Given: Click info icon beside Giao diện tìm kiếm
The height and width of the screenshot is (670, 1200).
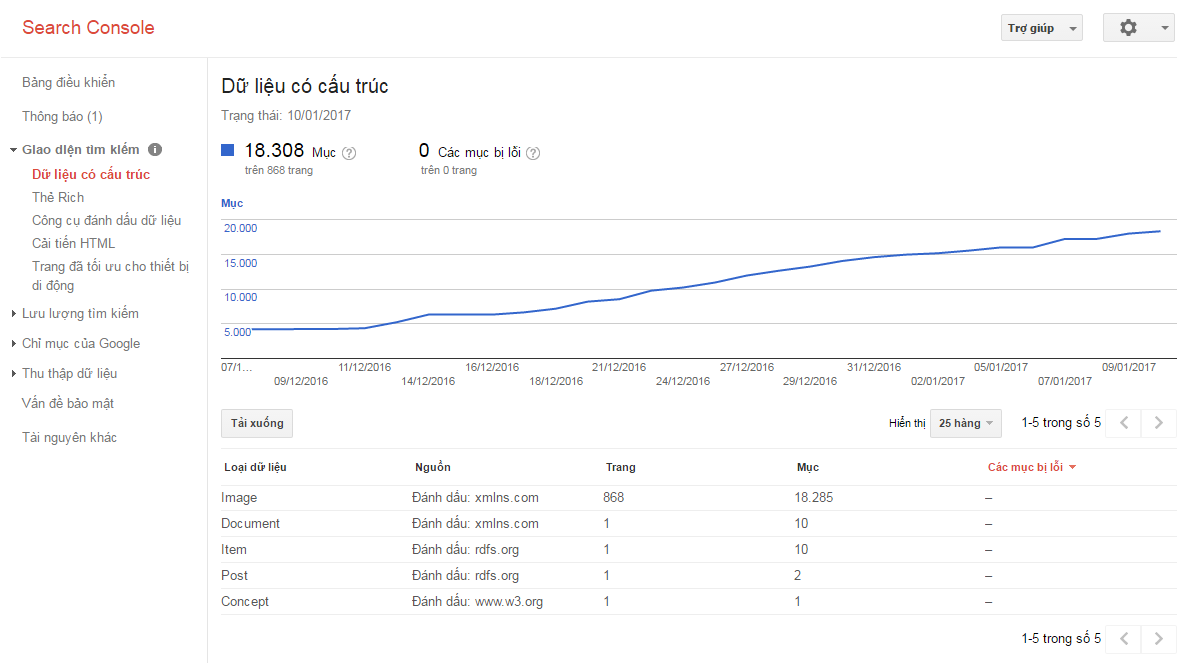Looking at the screenshot, I should click(155, 150).
